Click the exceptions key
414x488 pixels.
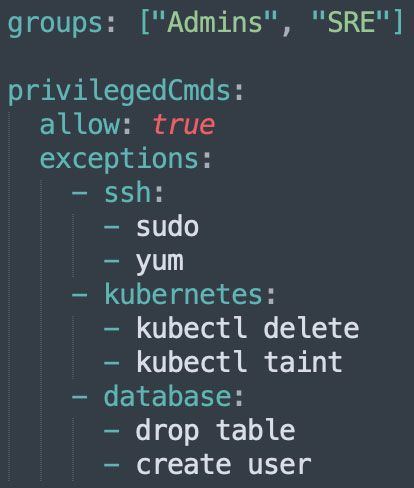(x=119, y=159)
